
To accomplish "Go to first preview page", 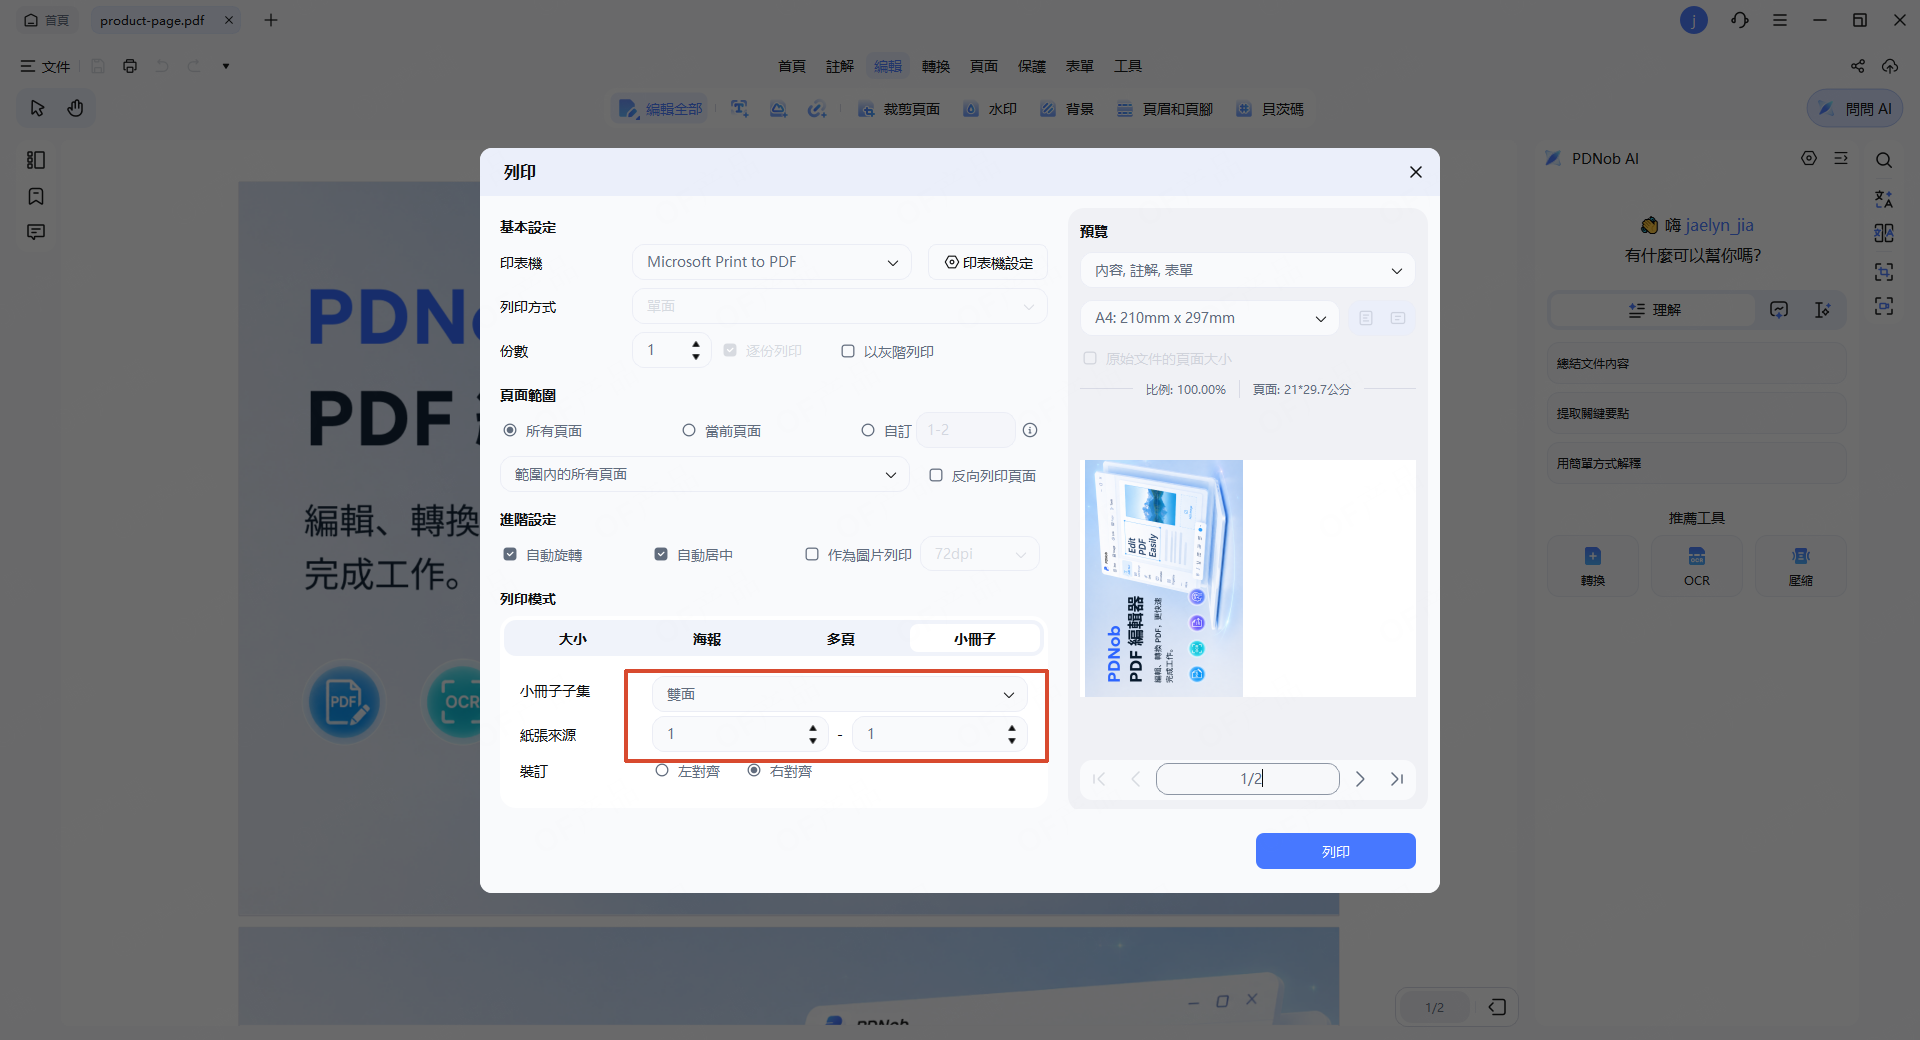I will pos(1099,779).
